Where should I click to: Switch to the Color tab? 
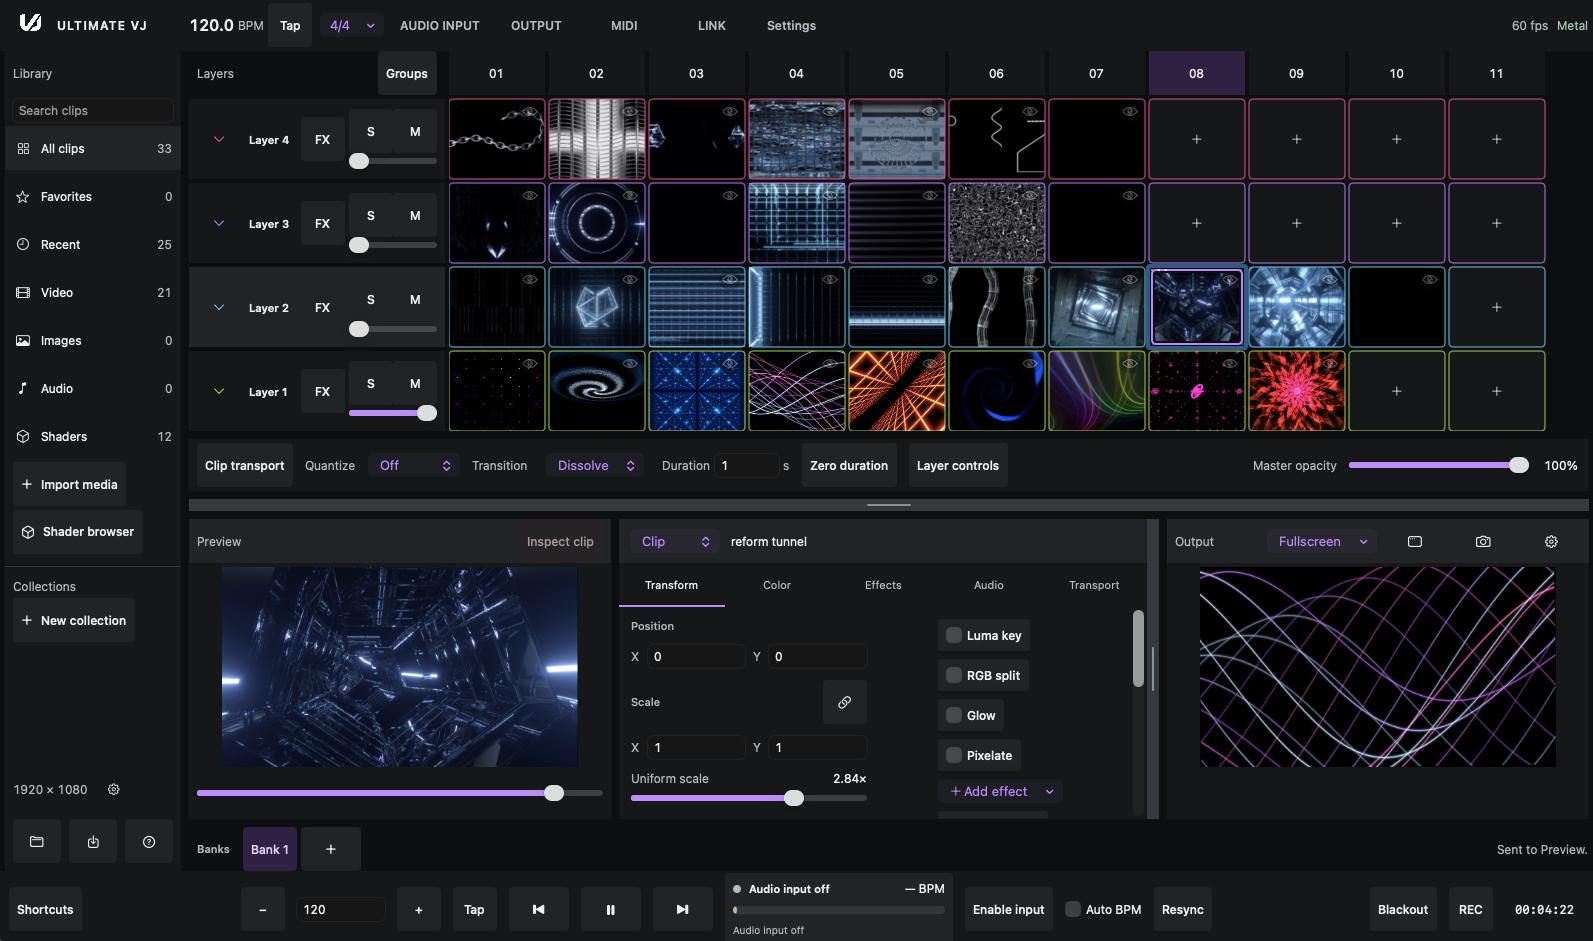tap(777, 585)
